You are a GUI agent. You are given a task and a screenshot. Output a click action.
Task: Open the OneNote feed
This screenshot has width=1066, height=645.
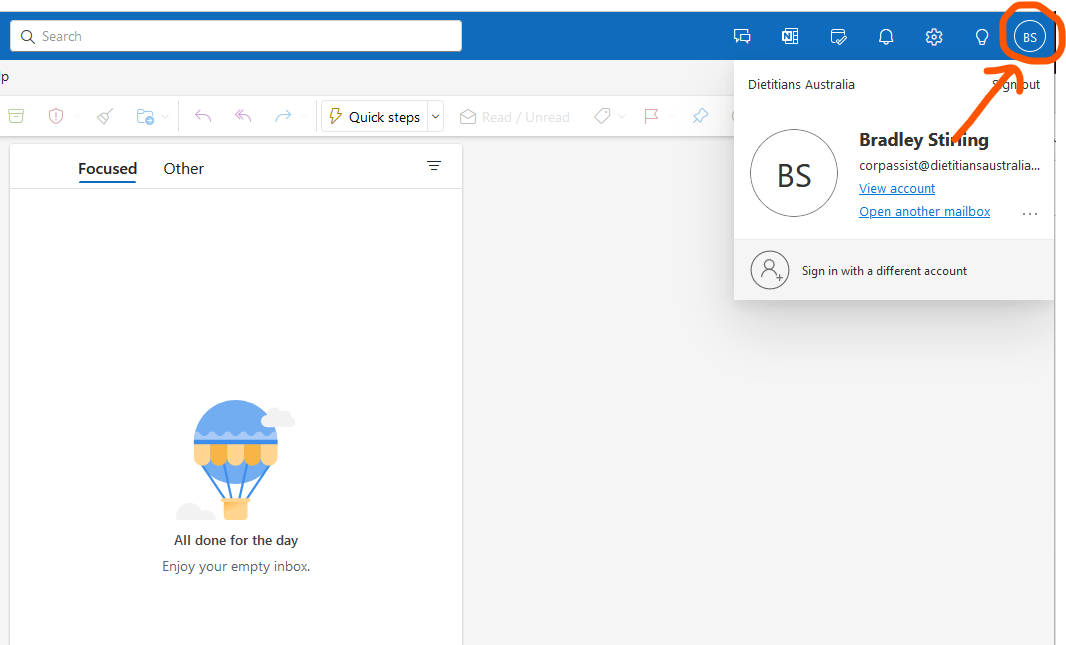790,36
